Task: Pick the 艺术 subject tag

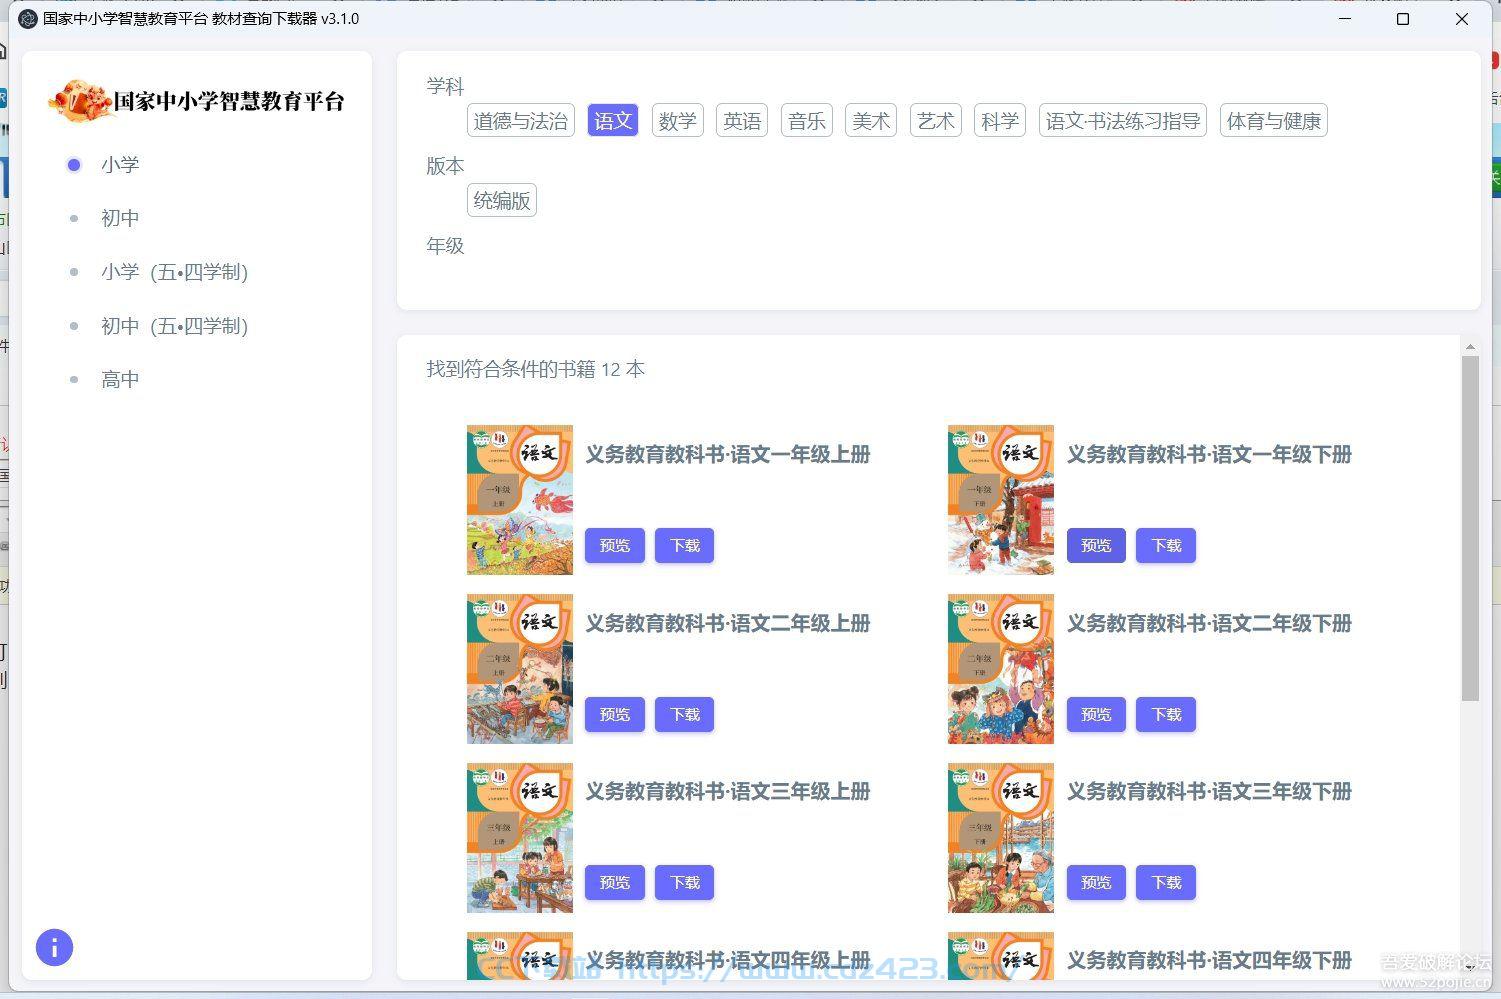Action: [936, 121]
